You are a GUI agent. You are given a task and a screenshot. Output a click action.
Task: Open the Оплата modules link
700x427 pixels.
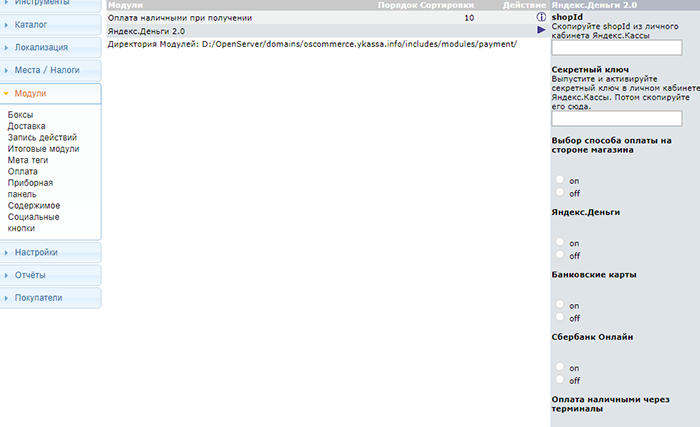click(x=23, y=172)
